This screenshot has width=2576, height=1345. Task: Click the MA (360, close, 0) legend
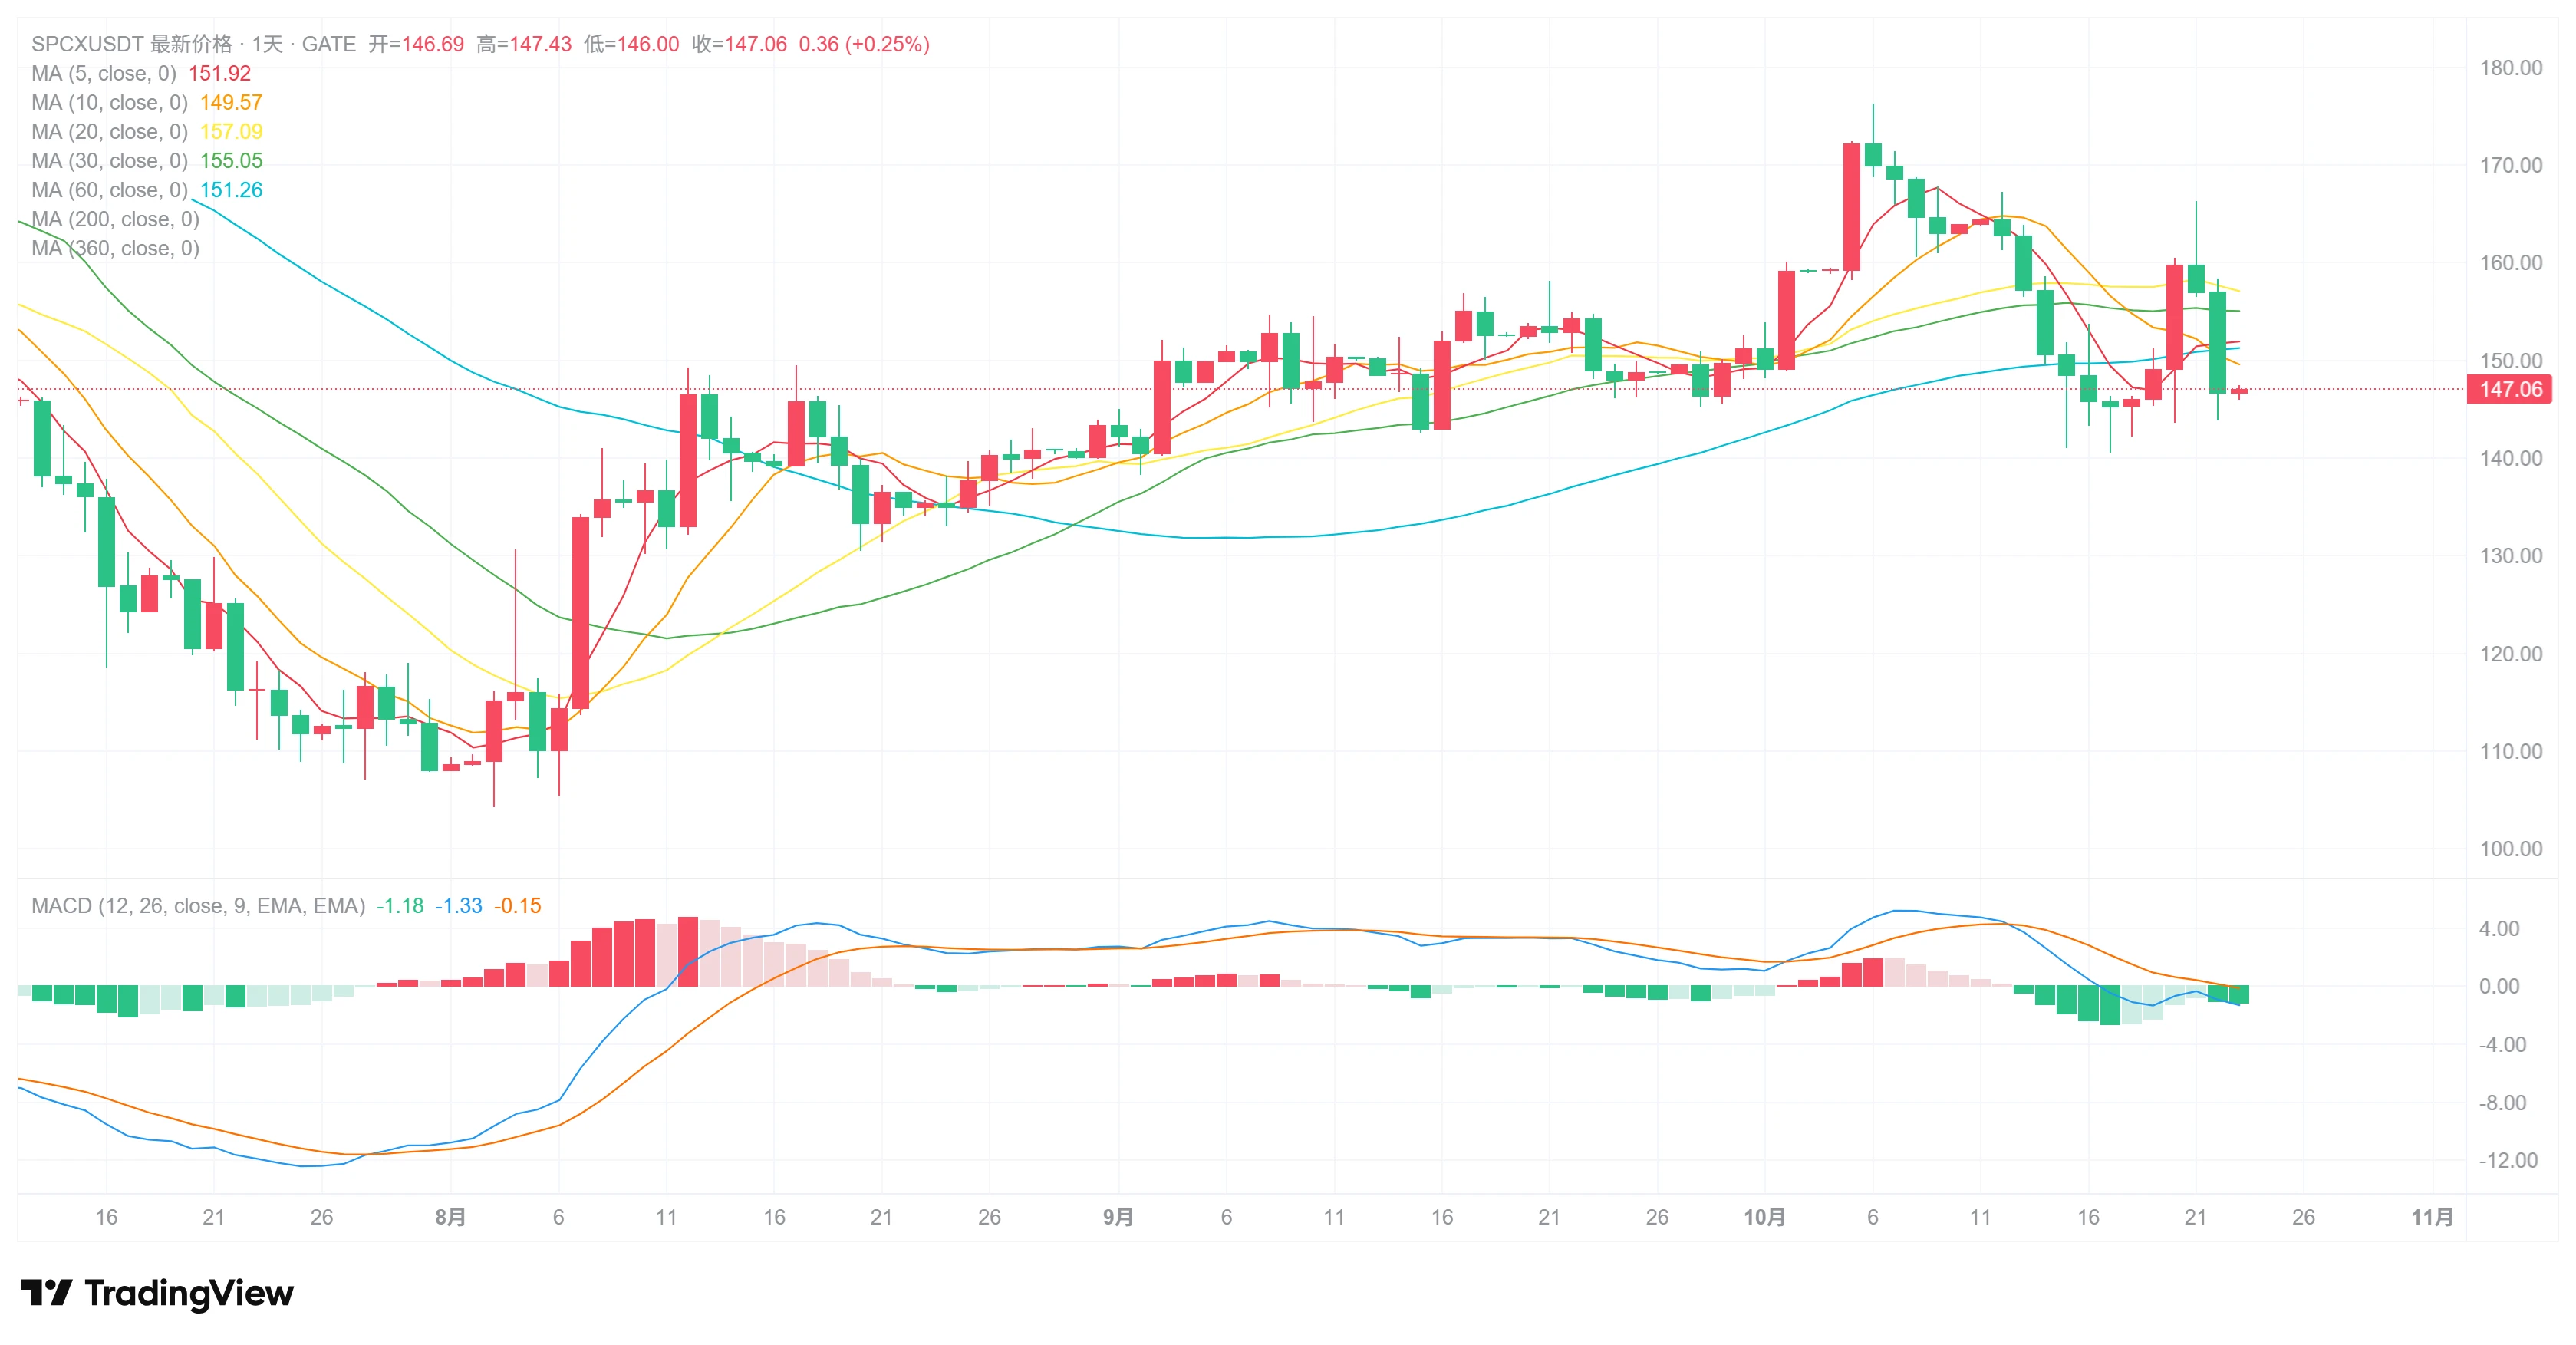pyautogui.click(x=115, y=248)
